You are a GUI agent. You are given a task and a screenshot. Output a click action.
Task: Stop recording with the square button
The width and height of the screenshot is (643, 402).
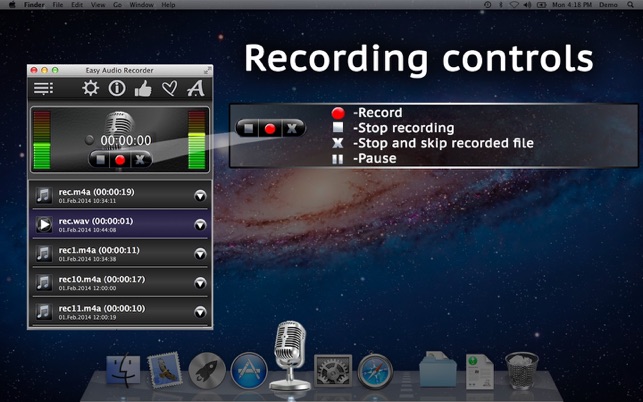(100, 160)
